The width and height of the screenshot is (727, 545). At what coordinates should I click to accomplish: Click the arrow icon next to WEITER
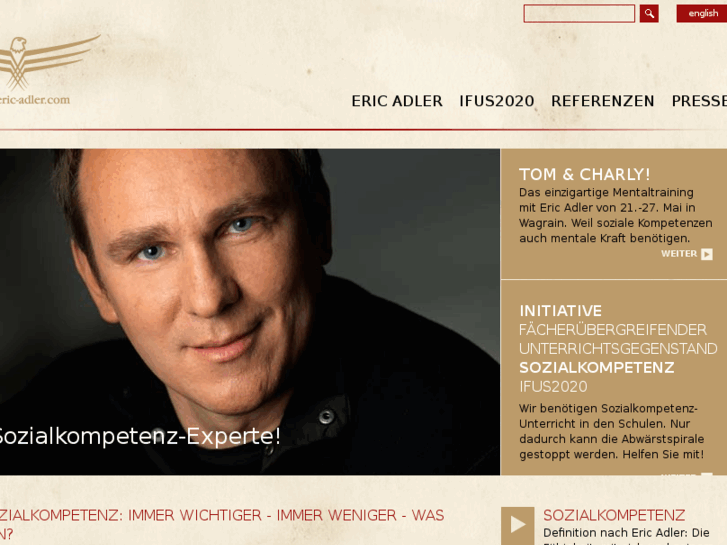pos(707,254)
